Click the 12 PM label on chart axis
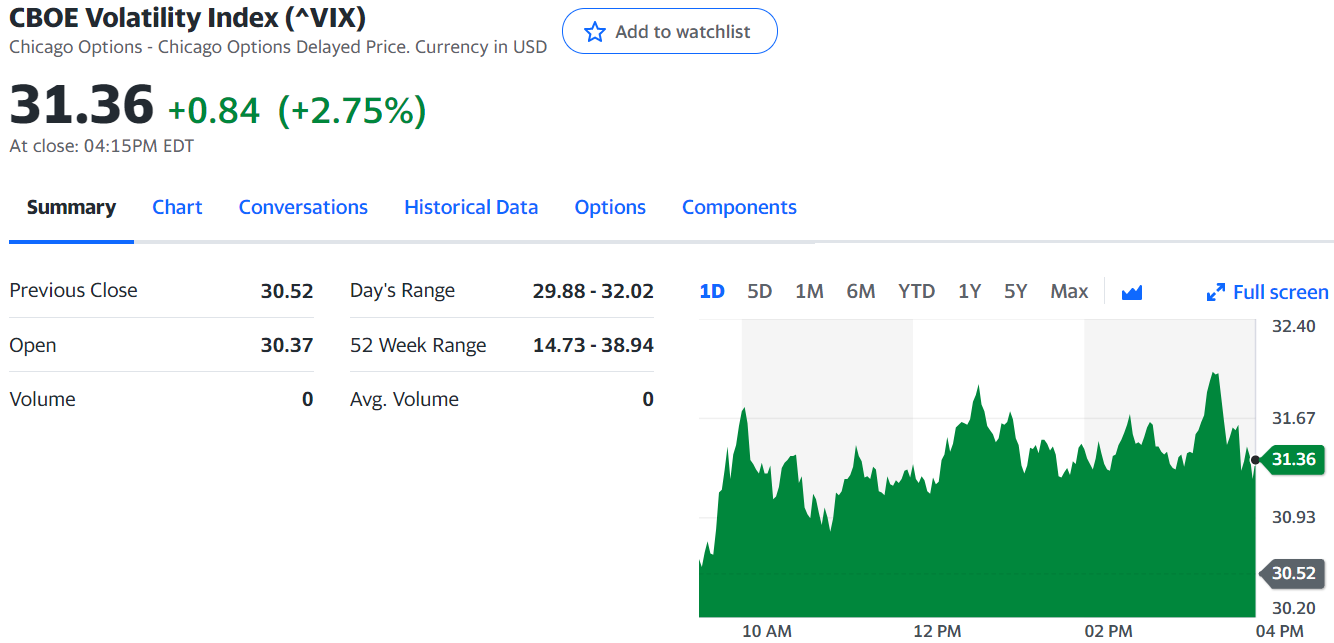The width and height of the screenshot is (1334, 643). coord(937,631)
